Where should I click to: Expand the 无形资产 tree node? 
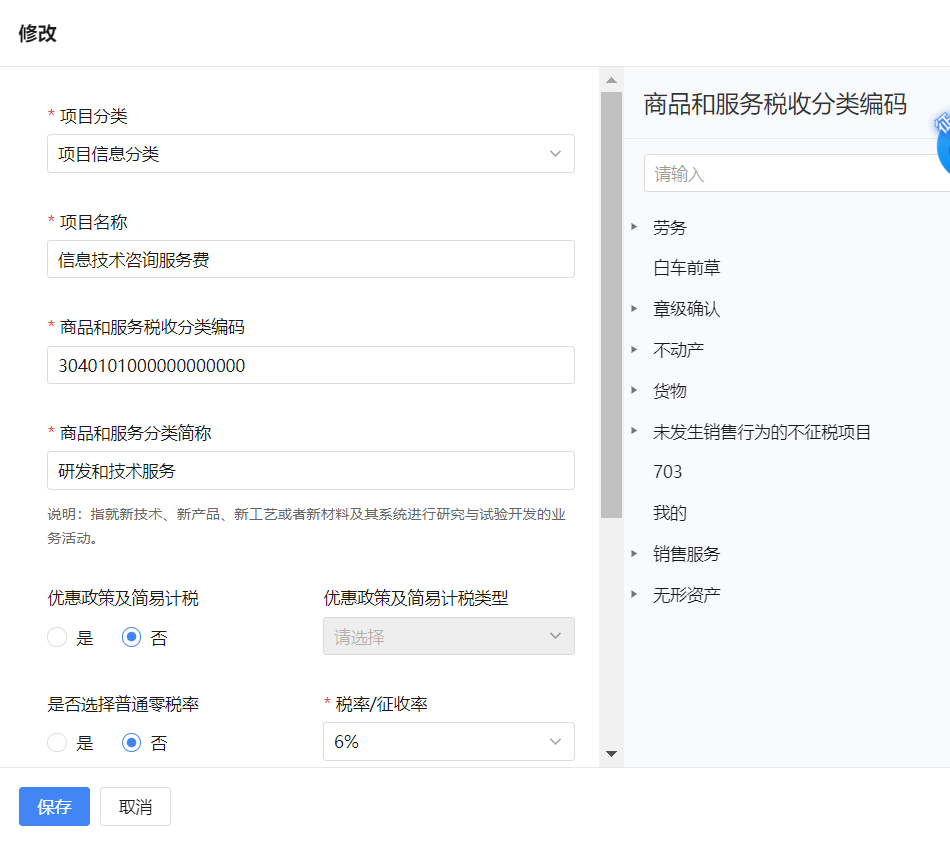click(634, 594)
